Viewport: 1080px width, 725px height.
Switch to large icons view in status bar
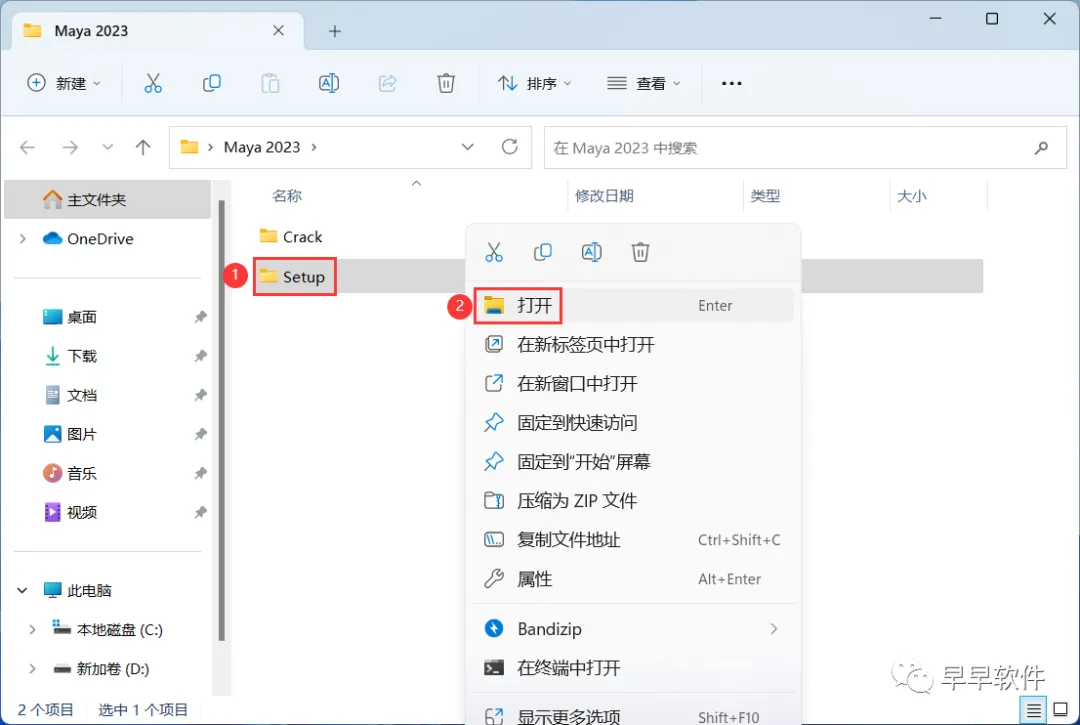click(1061, 709)
